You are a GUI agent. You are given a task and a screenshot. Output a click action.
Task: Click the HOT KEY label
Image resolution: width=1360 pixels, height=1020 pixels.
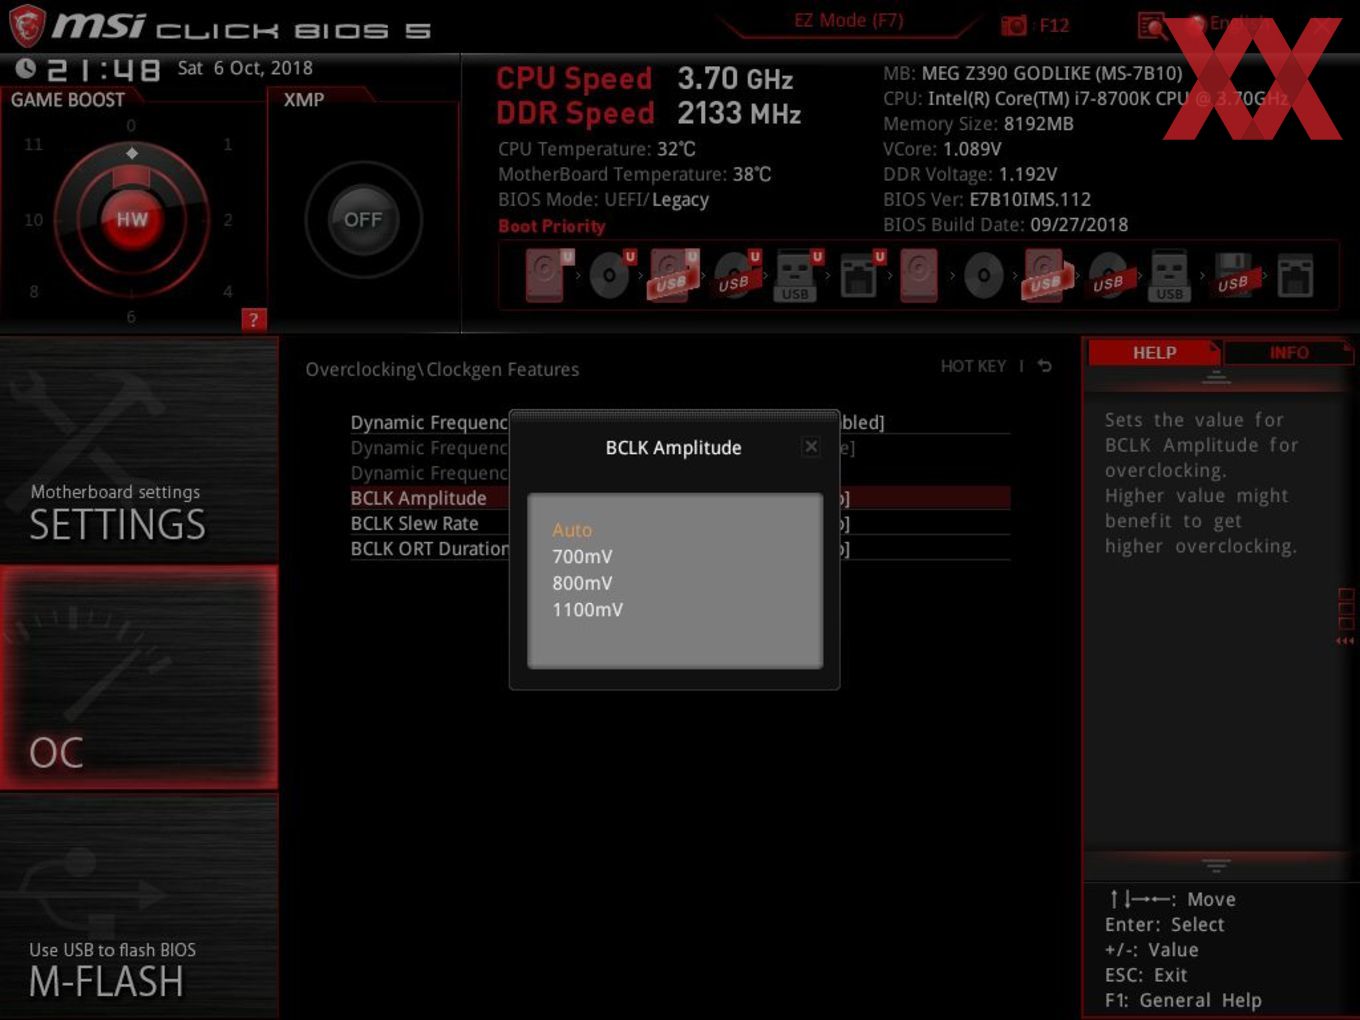pos(973,366)
